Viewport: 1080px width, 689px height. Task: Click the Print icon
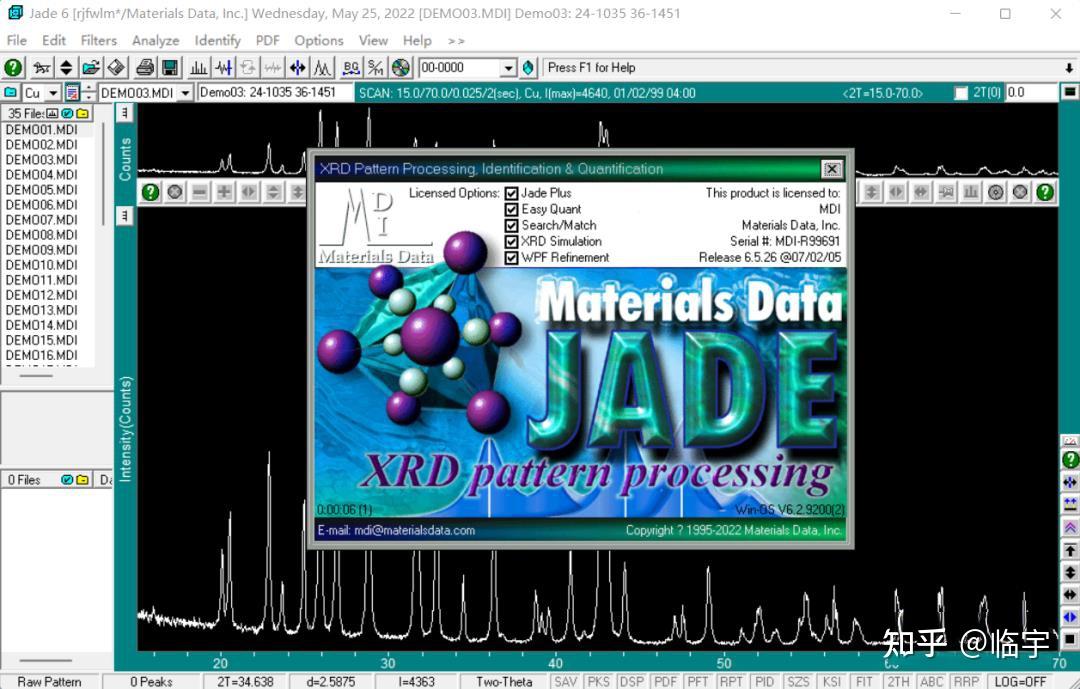(147, 67)
